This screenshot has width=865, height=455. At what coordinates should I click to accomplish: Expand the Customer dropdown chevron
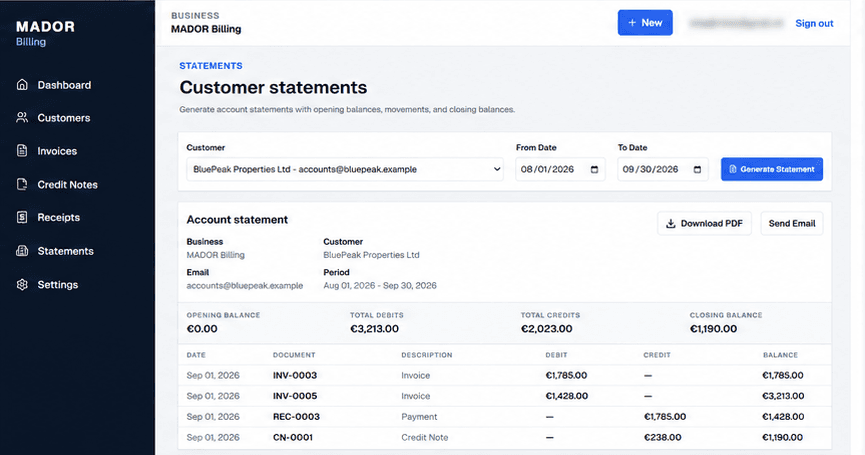[496, 169]
